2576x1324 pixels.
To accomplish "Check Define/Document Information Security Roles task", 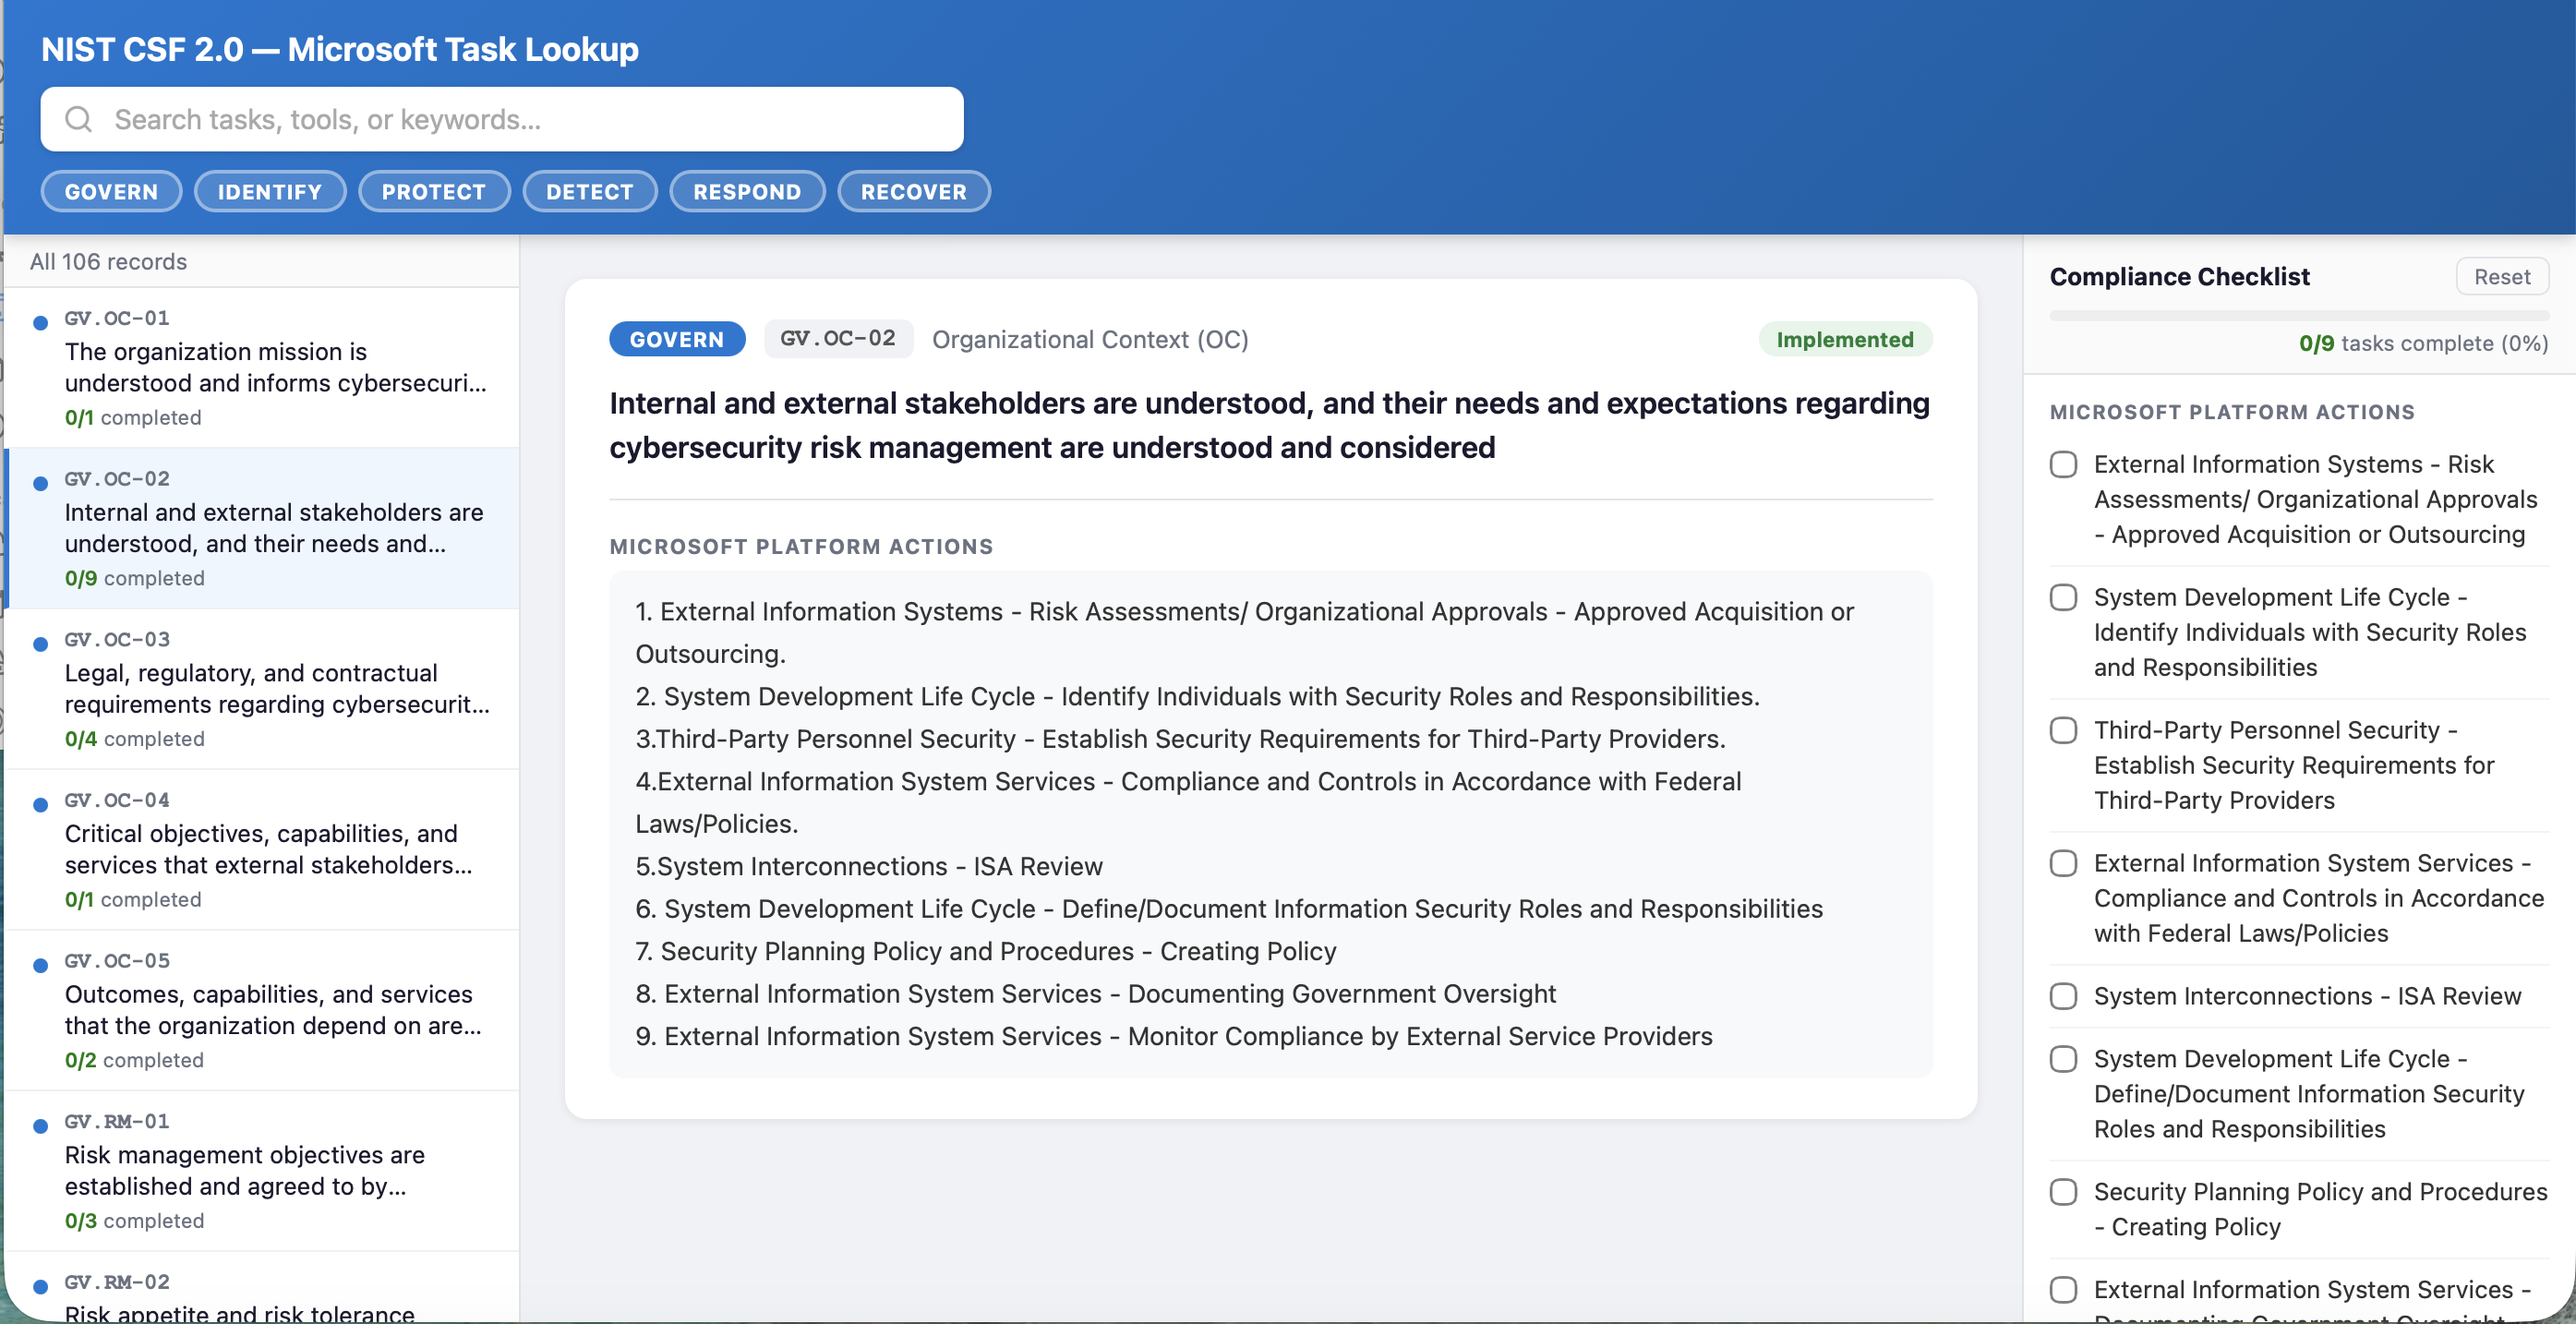I will coord(2064,1059).
